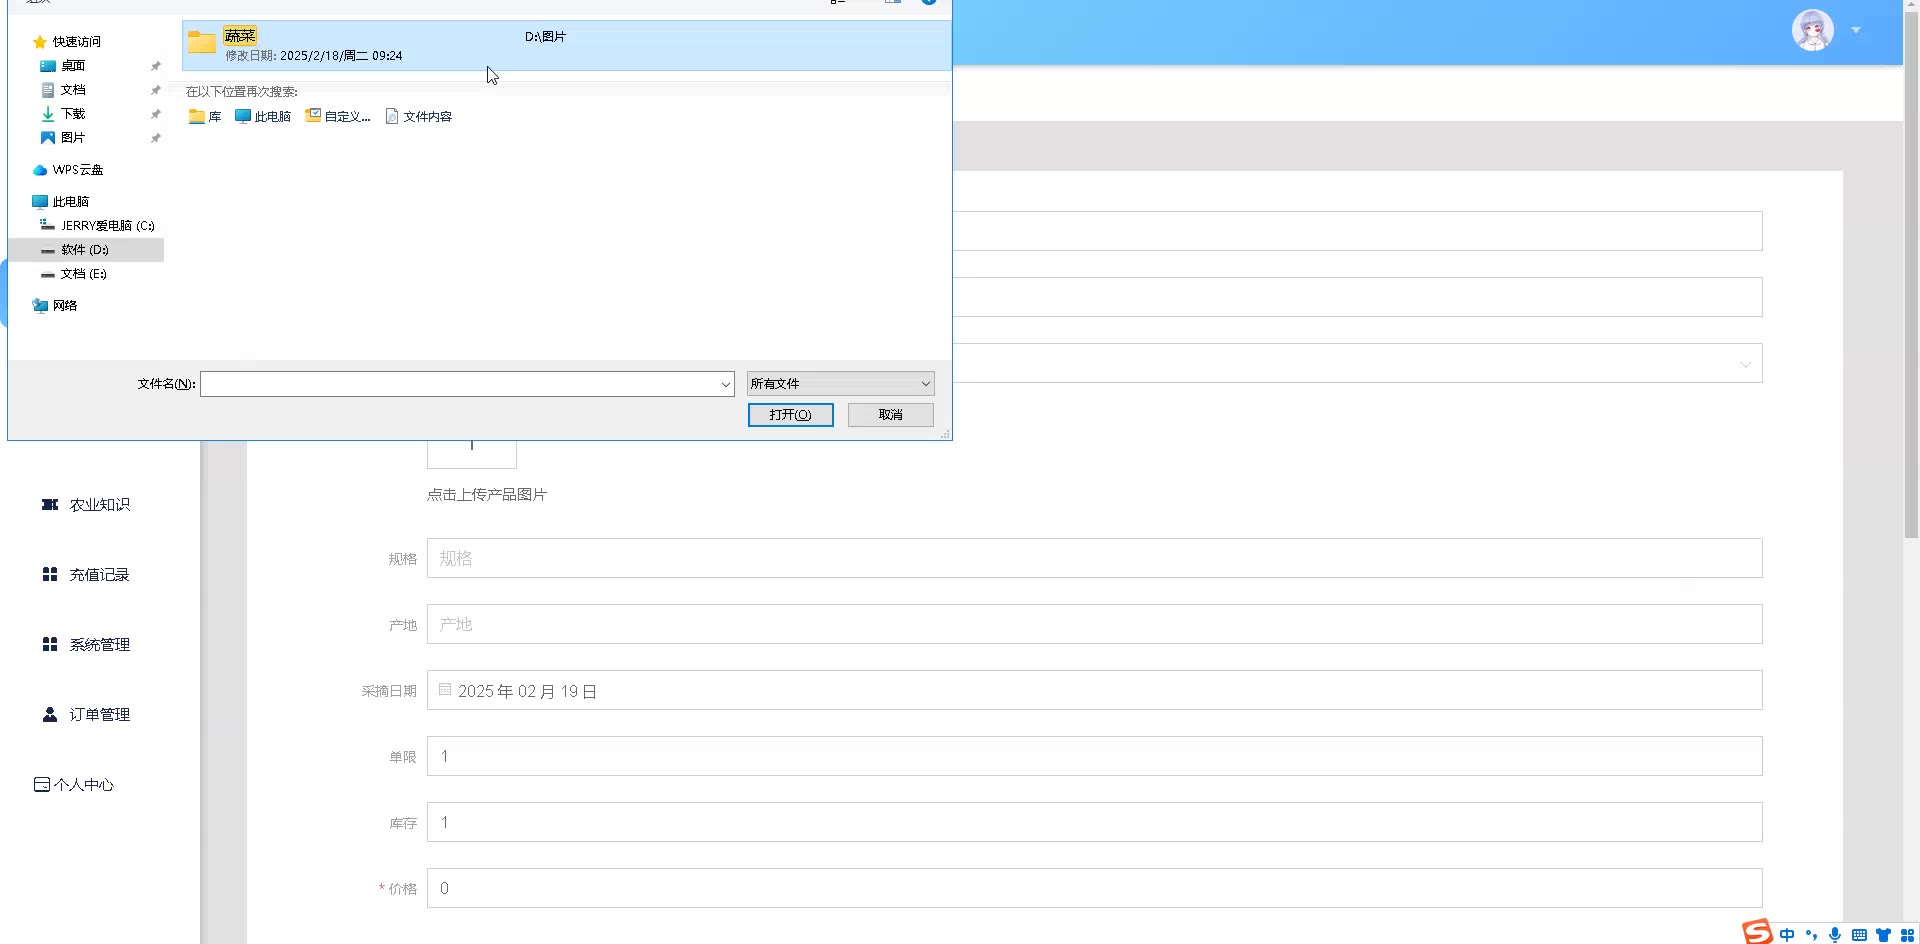
Task: Open the pinned 文档 quick access folder
Action: tap(73, 90)
